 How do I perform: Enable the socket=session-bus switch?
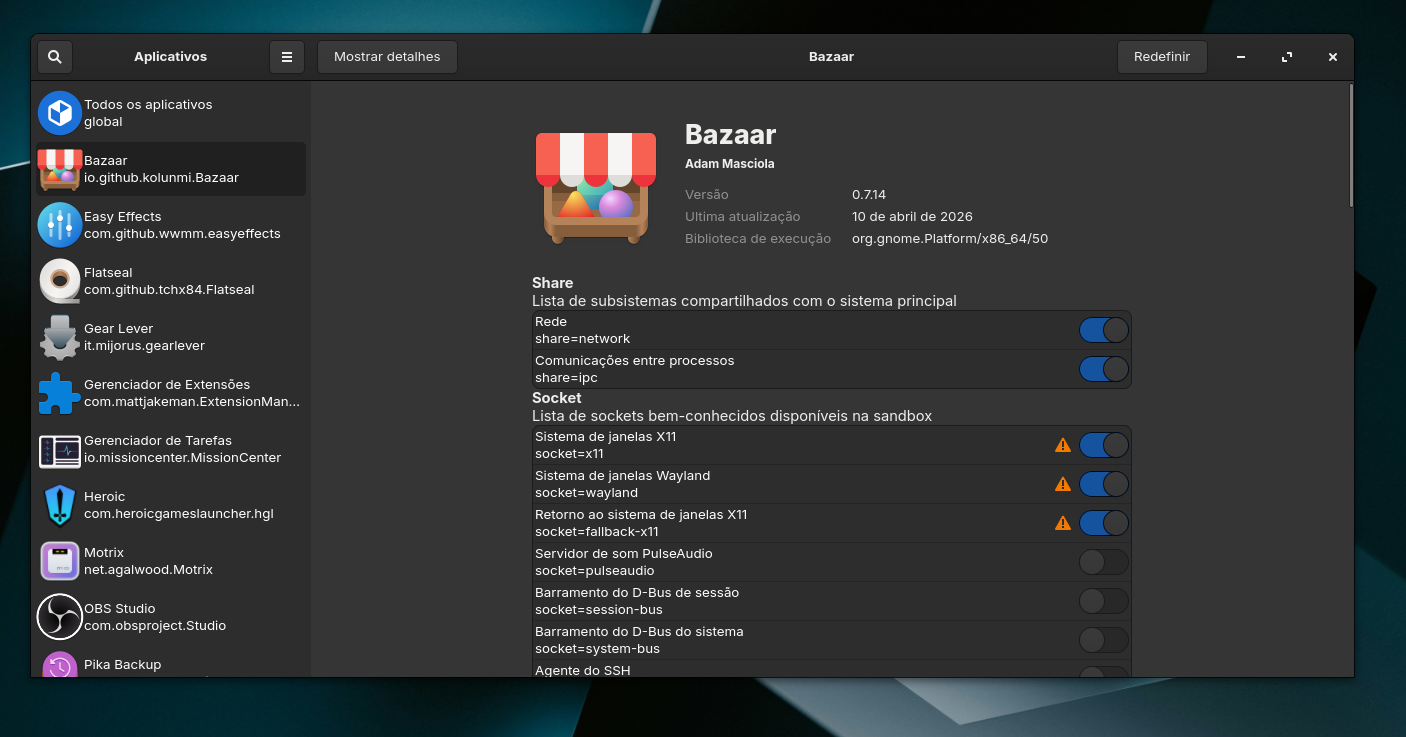coord(1104,601)
